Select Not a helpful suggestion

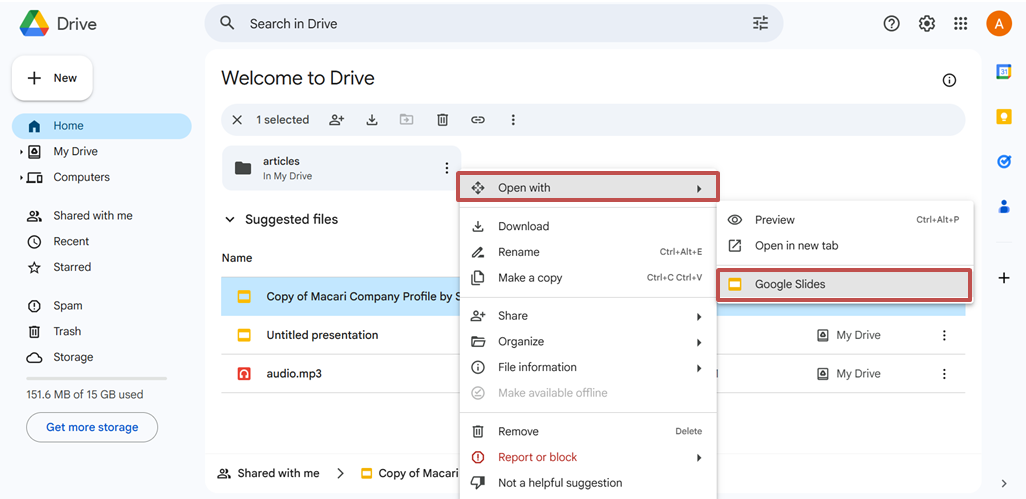pos(588,483)
